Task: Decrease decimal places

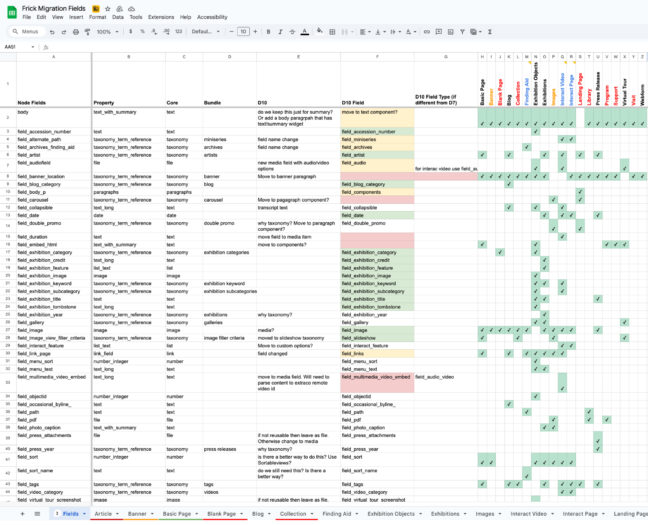Action: pos(154,32)
